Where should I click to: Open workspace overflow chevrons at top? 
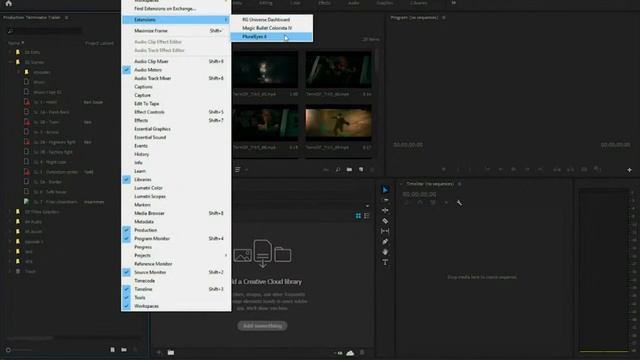pyautogui.click(x=453, y=3)
